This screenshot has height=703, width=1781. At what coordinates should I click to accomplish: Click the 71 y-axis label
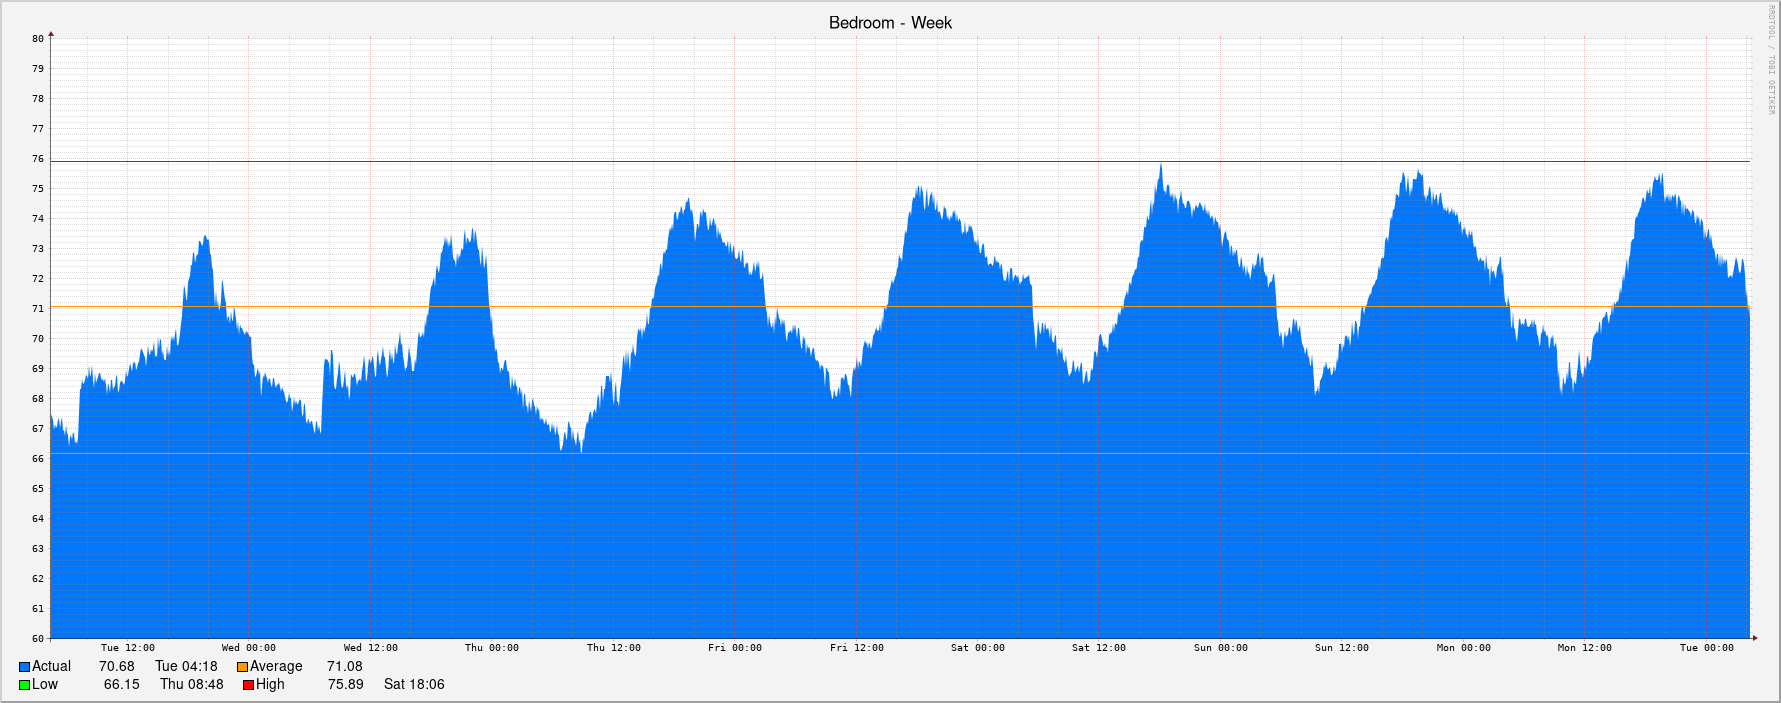pyautogui.click(x=38, y=309)
